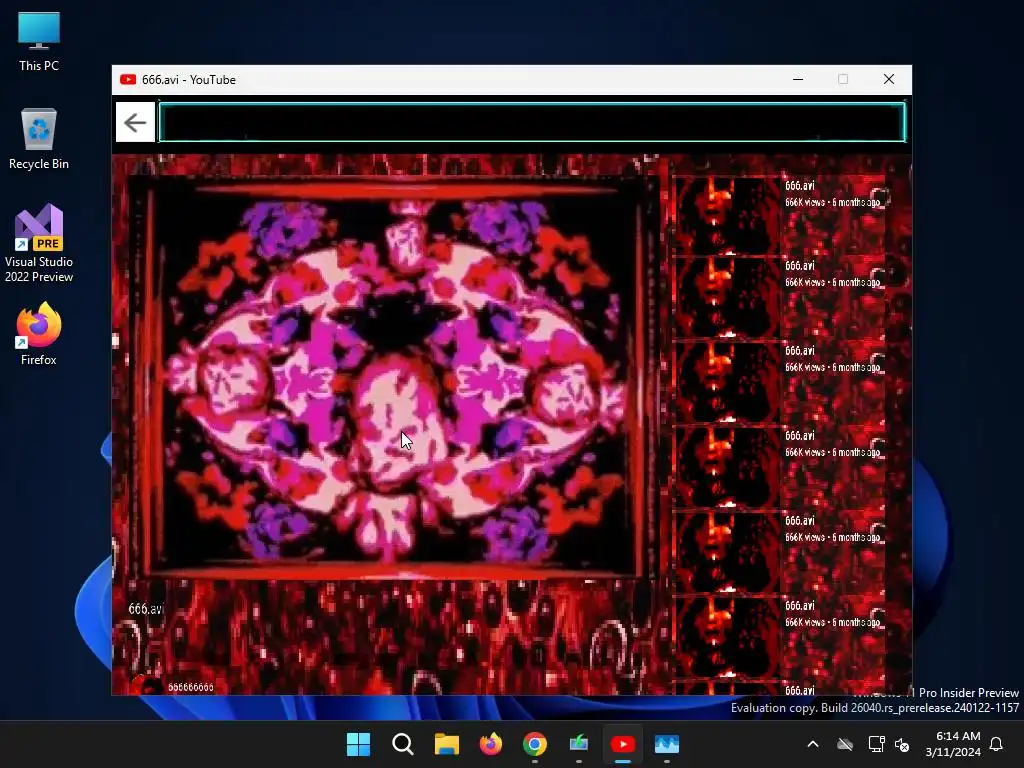Open This PC desktop icon
1024x768 pixels.
39,41
